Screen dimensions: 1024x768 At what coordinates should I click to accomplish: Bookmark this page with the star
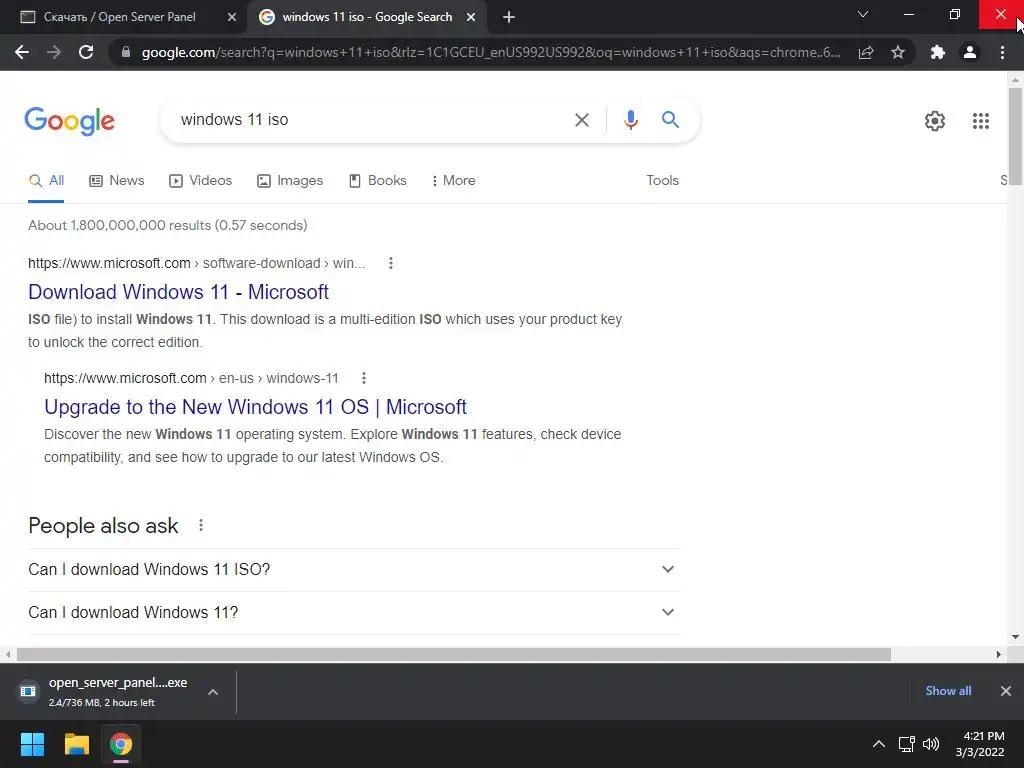pyautogui.click(x=898, y=52)
